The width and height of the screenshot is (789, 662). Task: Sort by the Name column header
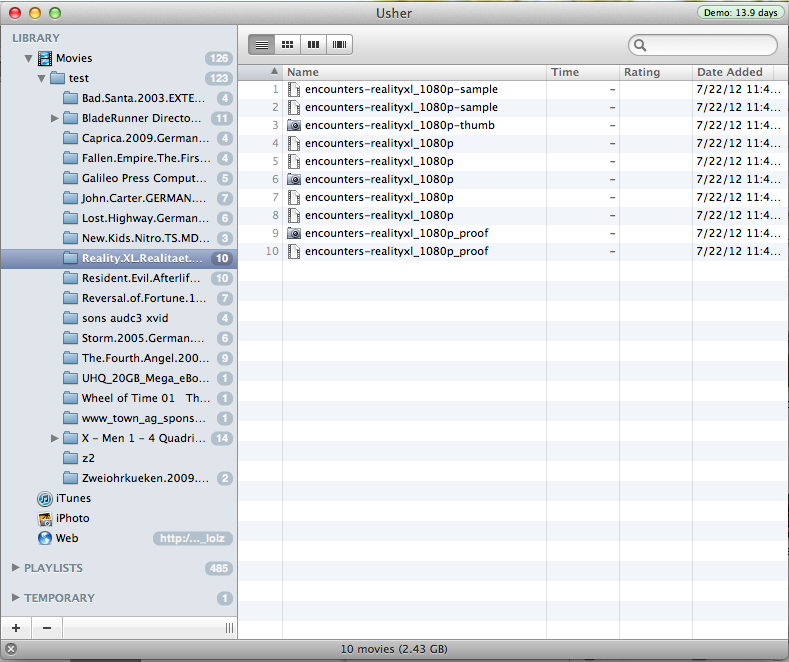pyautogui.click(x=414, y=72)
